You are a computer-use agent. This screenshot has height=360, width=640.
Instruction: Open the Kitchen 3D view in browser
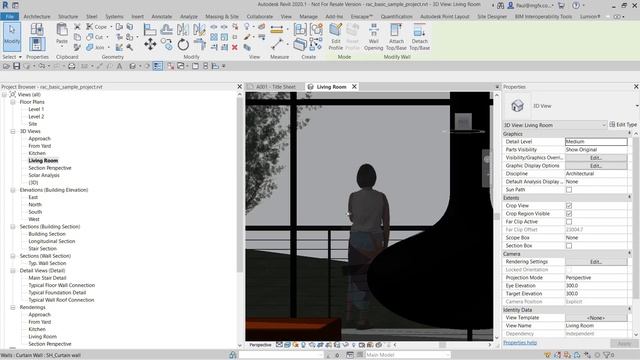pos(37,153)
